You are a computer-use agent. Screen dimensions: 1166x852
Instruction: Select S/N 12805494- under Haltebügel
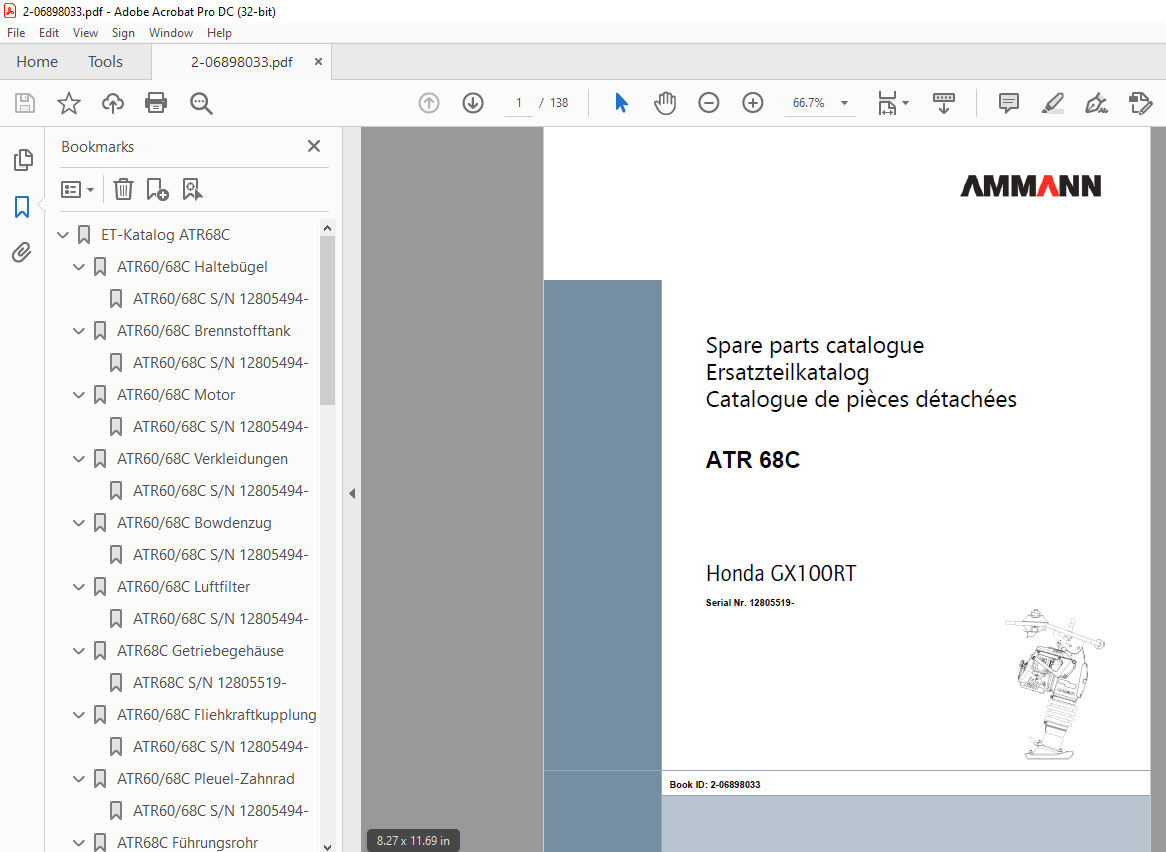(x=220, y=299)
